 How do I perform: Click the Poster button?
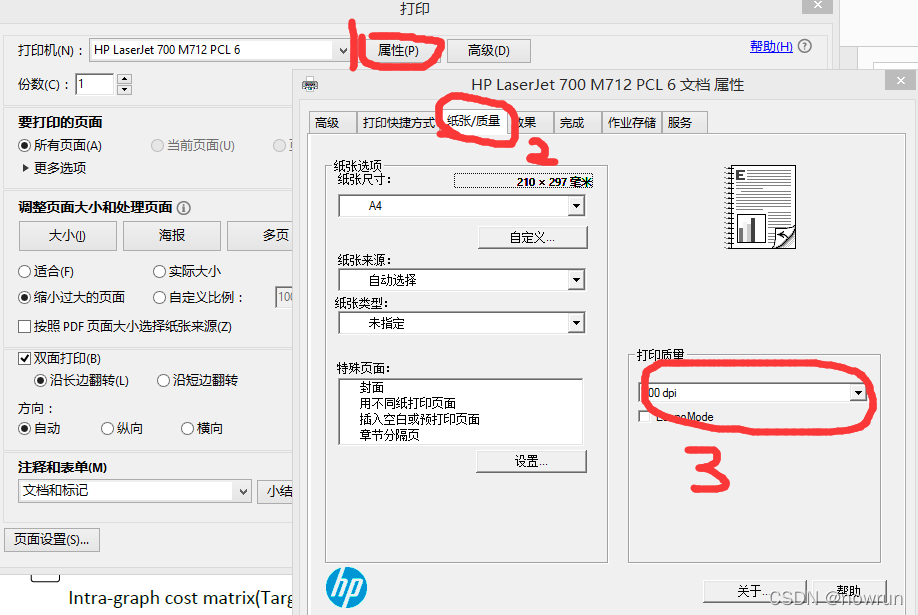pos(172,236)
